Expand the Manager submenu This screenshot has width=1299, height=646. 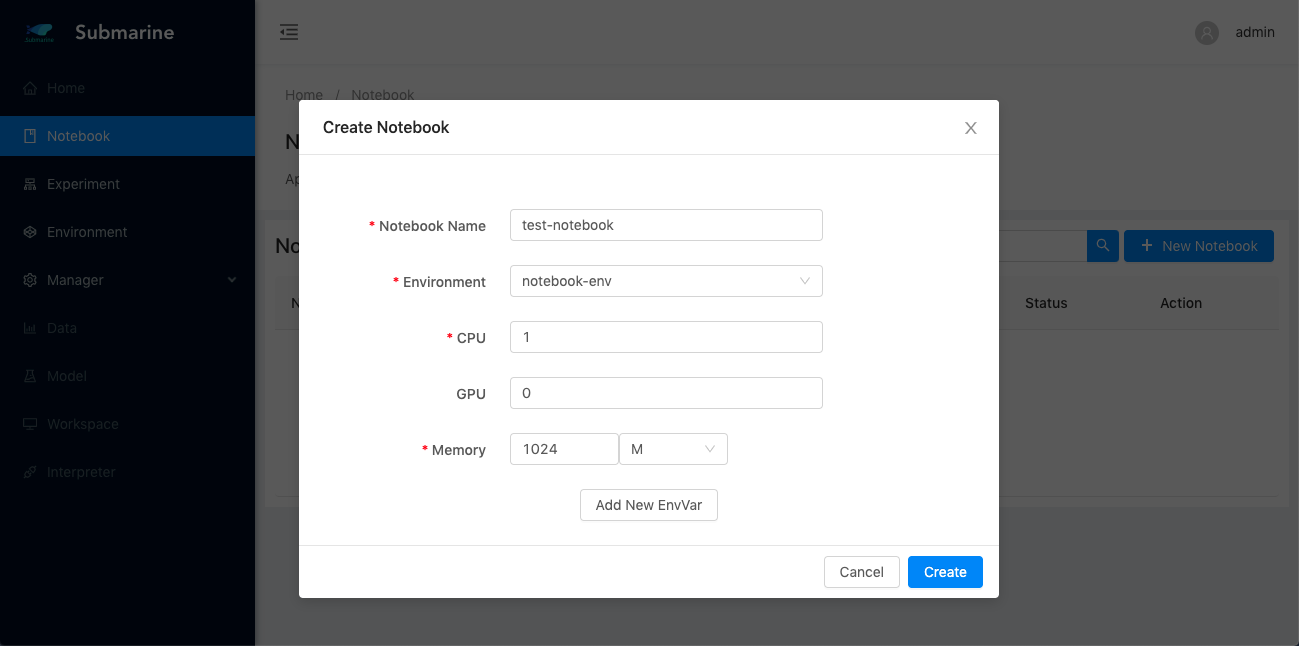tap(128, 280)
